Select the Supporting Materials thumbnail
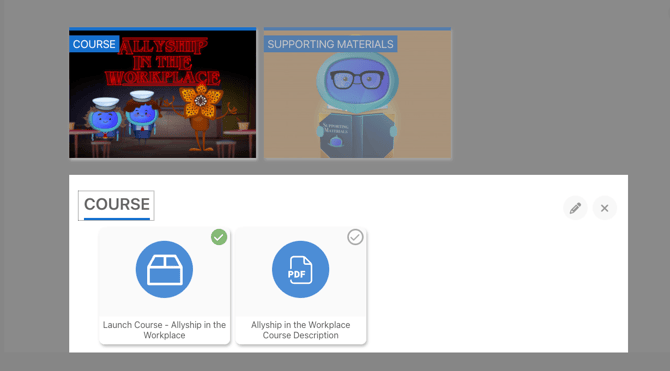The width and height of the screenshot is (670, 371). tap(357, 93)
